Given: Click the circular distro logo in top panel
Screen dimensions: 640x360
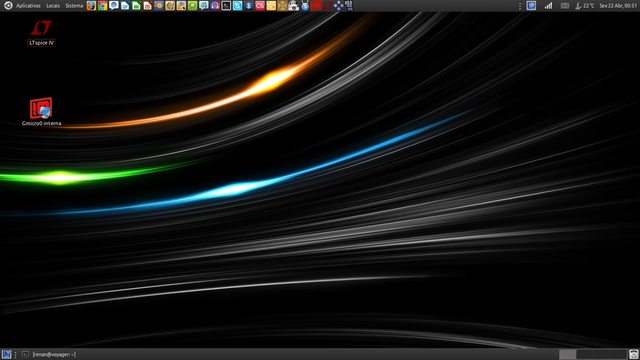Looking at the screenshot, I should coord(8,6).
